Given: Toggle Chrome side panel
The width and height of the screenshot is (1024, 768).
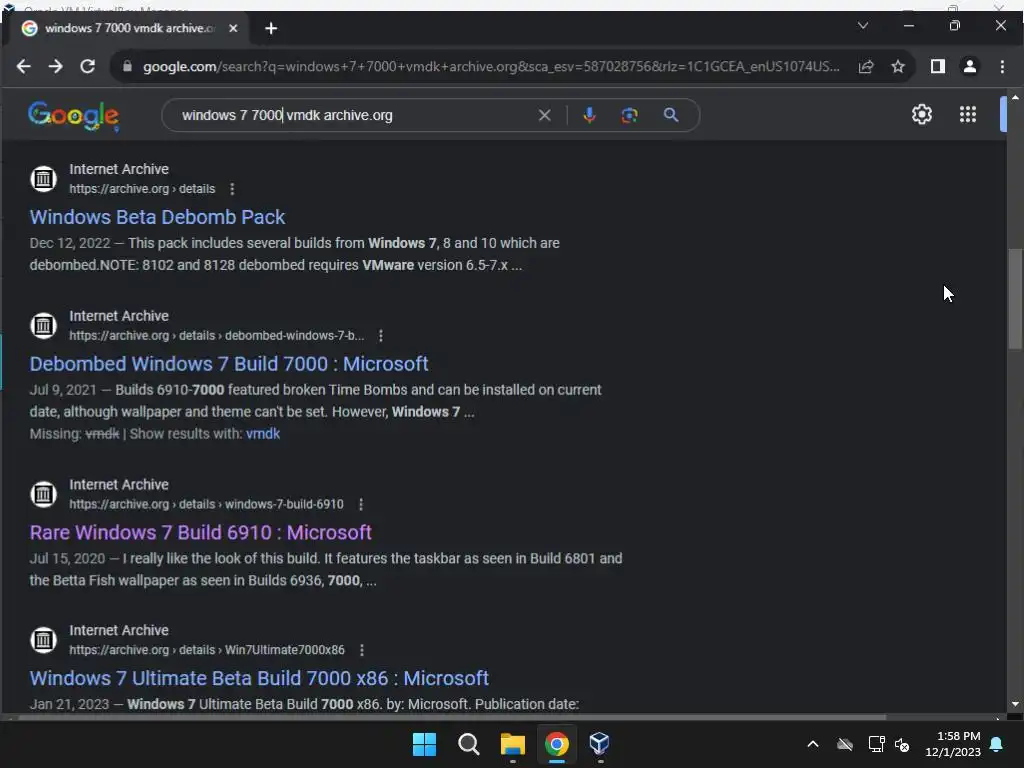Looking at the screenshot, I should point(938,67).
